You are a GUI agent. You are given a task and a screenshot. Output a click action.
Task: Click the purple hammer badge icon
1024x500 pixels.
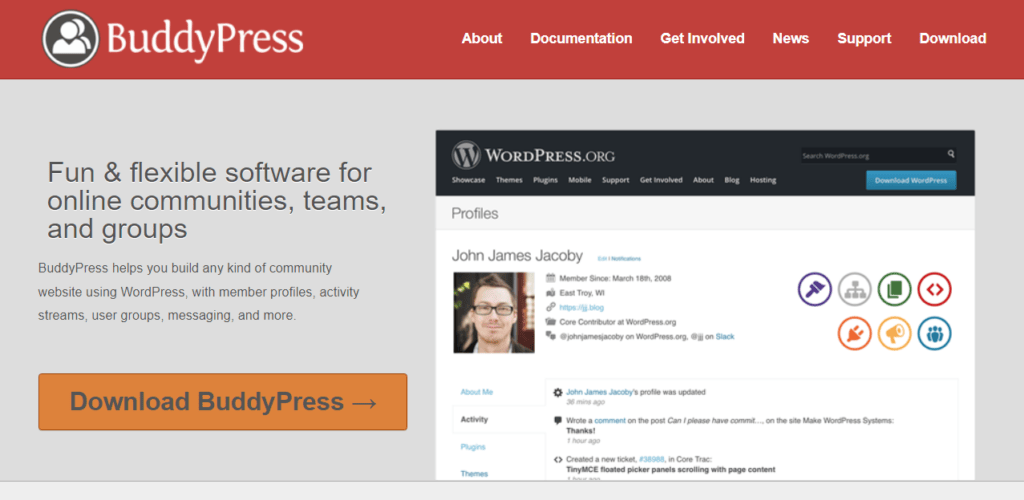(x=815, y=289)
